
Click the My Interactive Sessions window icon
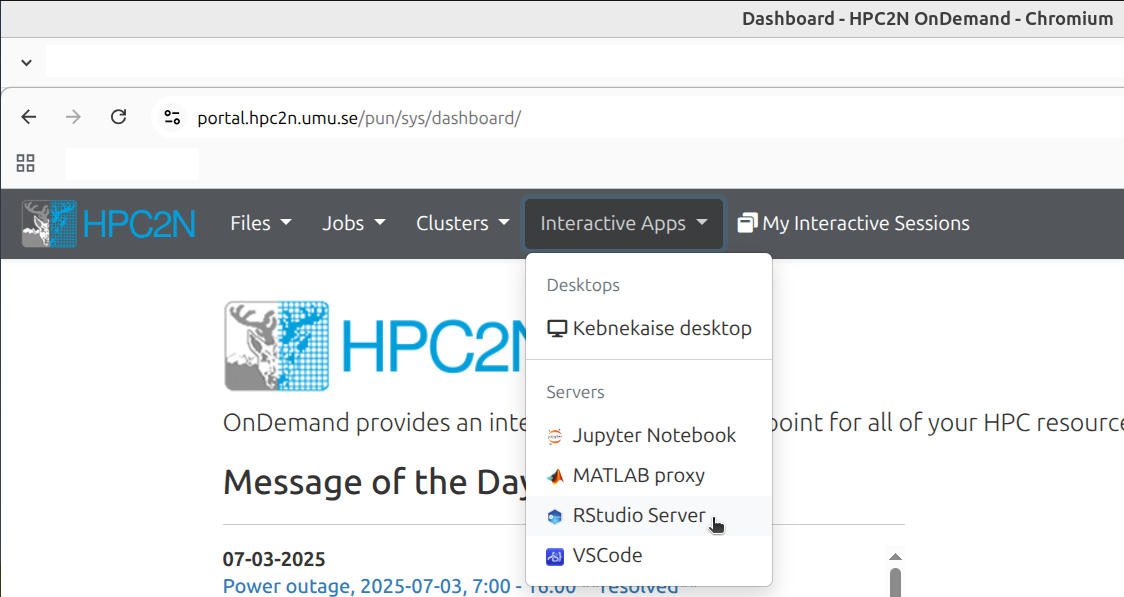point(746,222)
